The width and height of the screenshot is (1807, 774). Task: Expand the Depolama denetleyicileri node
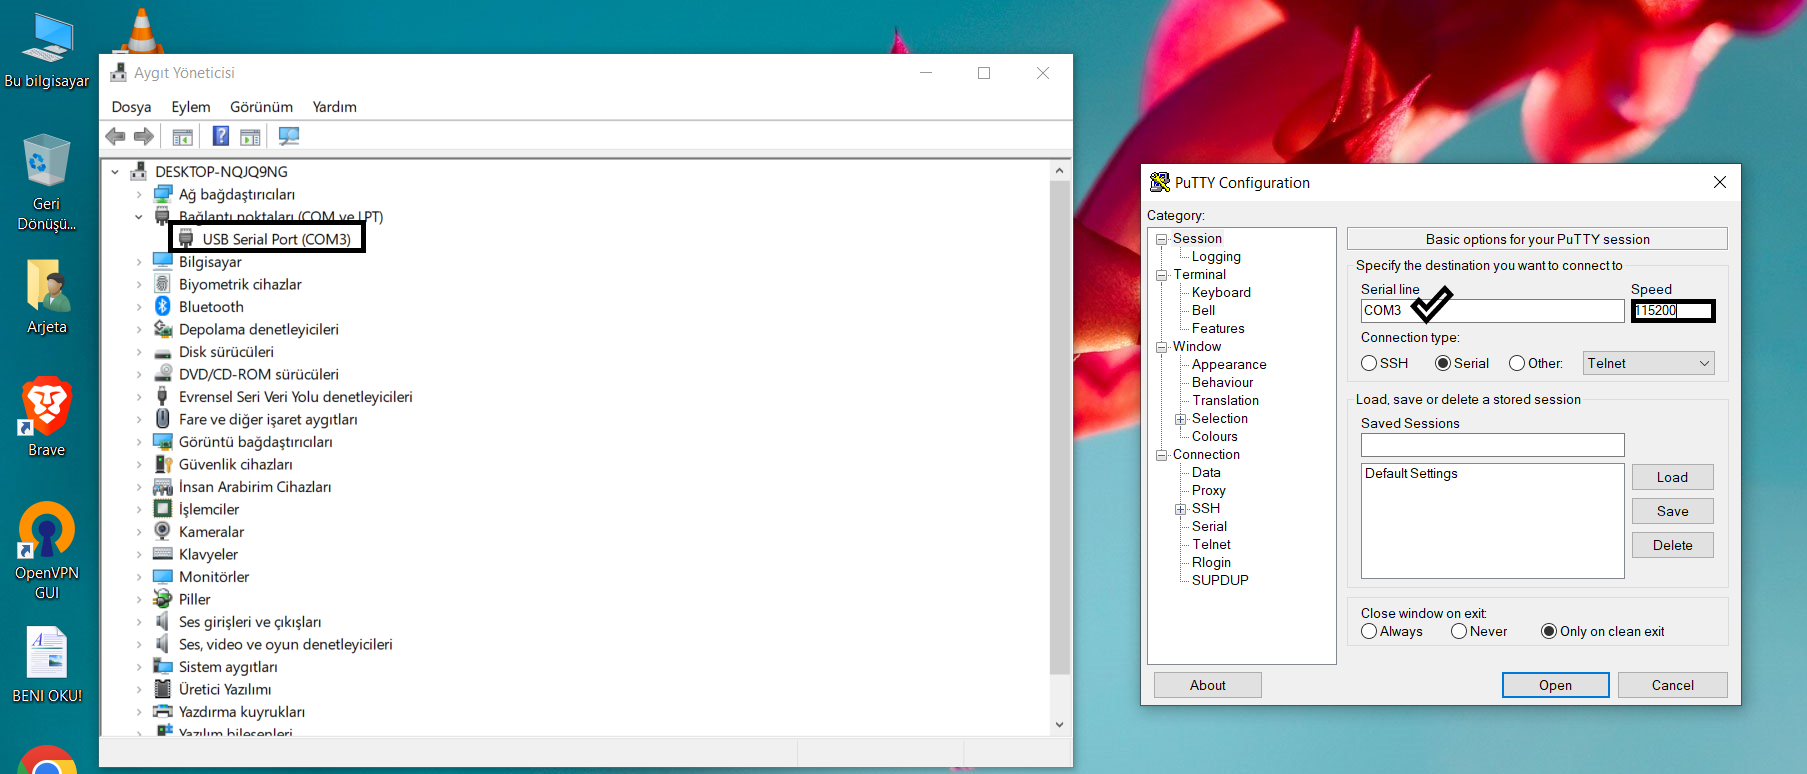click(x=138, y=329)
